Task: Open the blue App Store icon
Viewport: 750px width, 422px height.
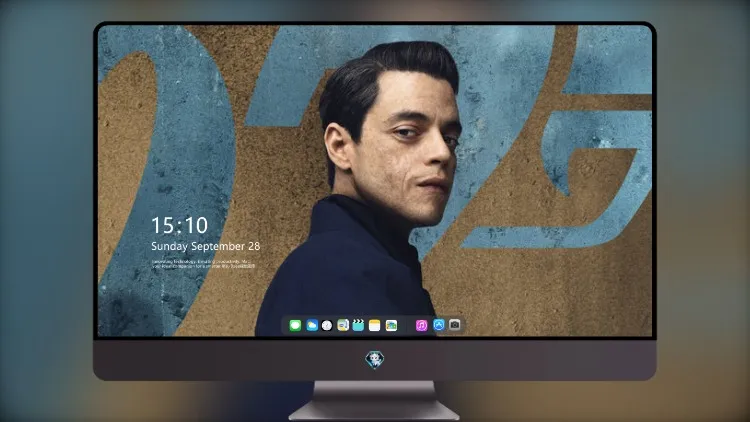Action: tap(439, 325)
